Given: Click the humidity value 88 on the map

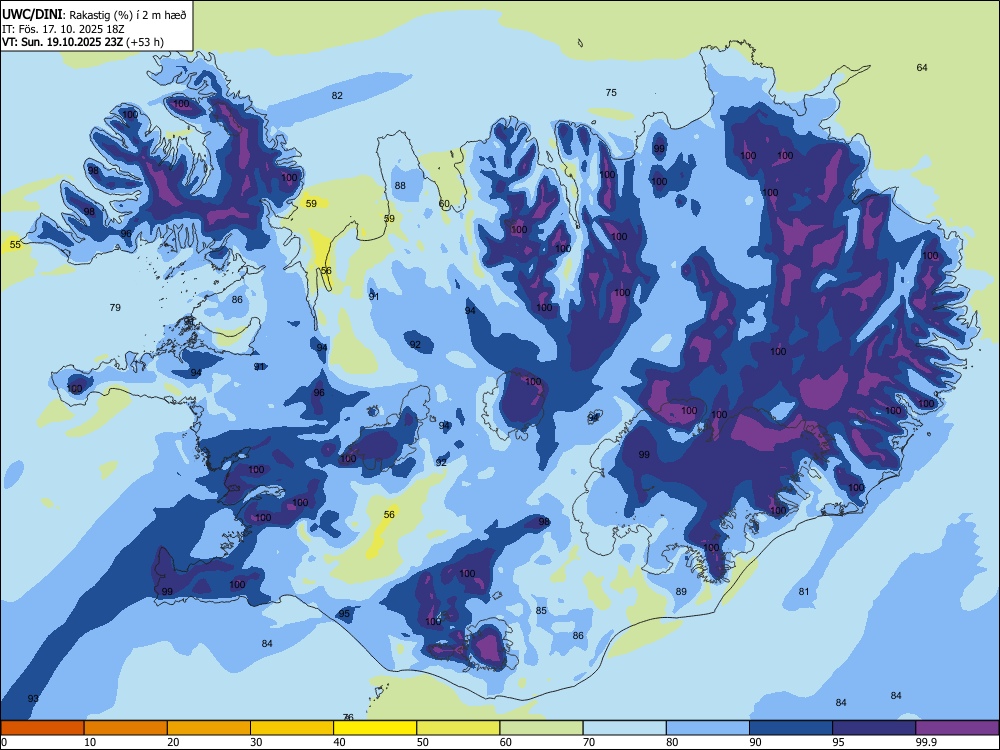Looking at the screenshot, I should [x=400, y=186].
